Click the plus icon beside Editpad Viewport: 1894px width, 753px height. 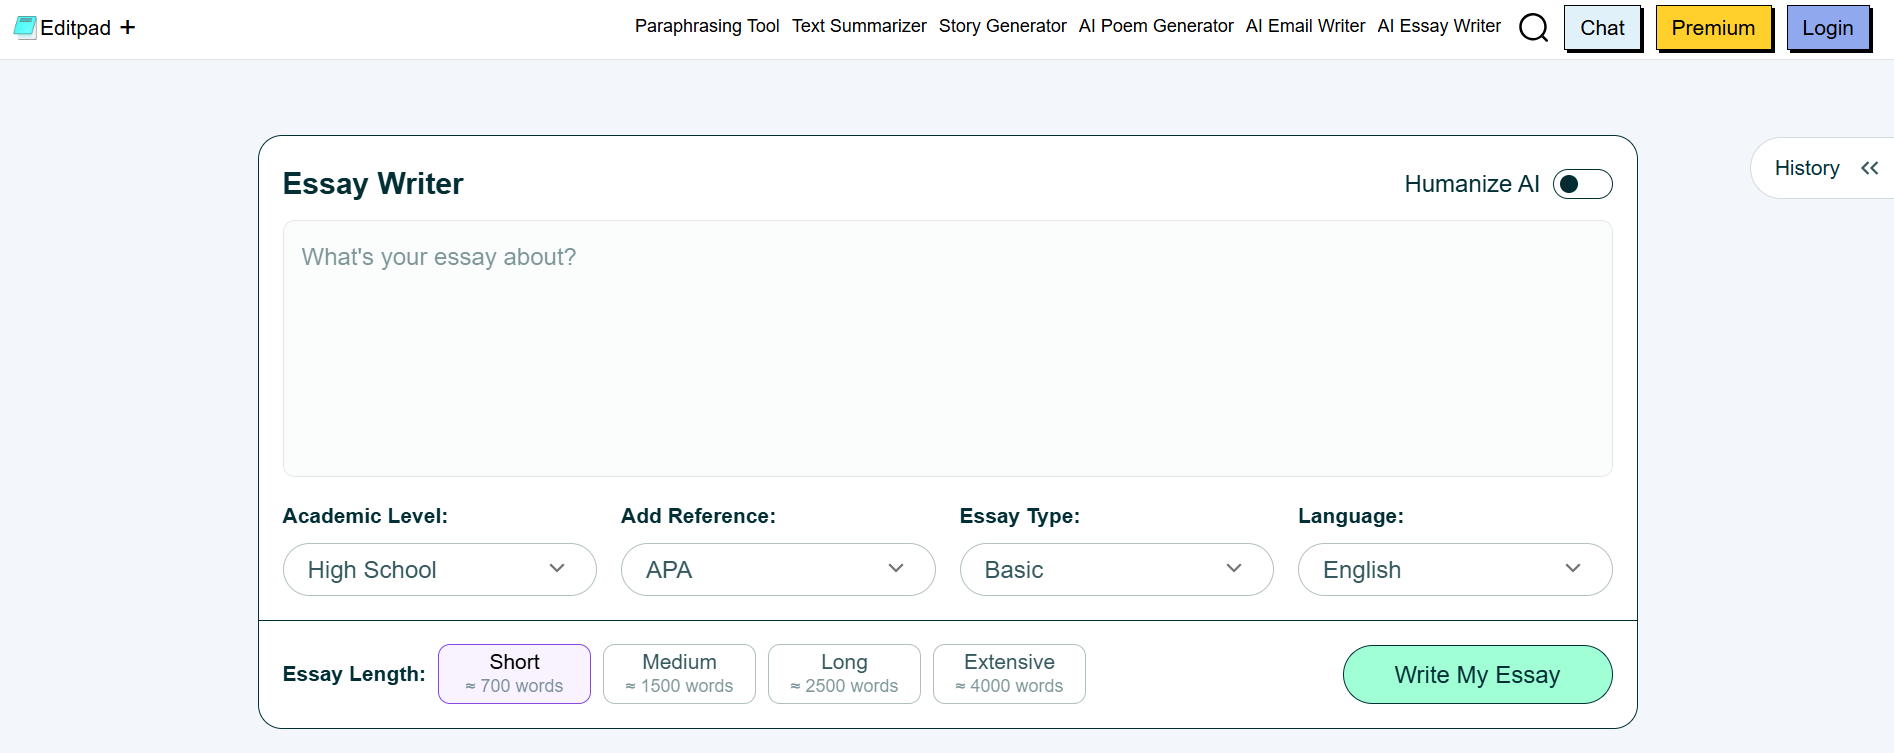coord(127,27)
